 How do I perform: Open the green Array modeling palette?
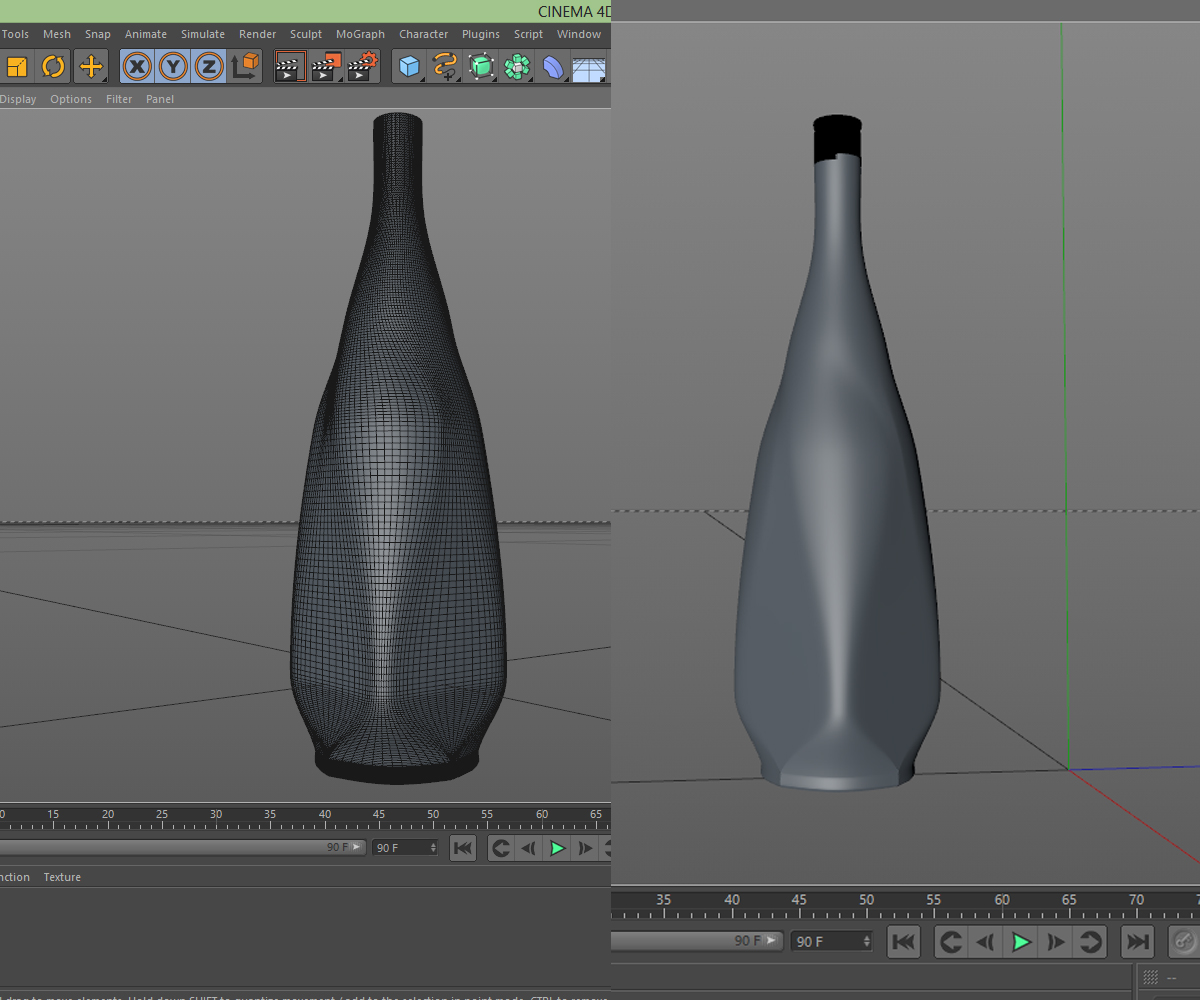517,67
